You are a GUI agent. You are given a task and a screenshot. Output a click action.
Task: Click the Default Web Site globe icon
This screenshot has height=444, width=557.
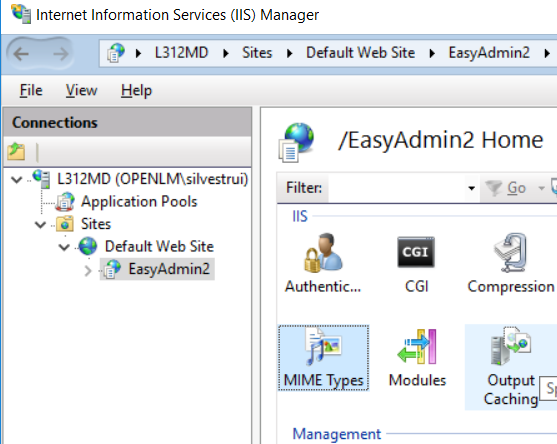88,246
